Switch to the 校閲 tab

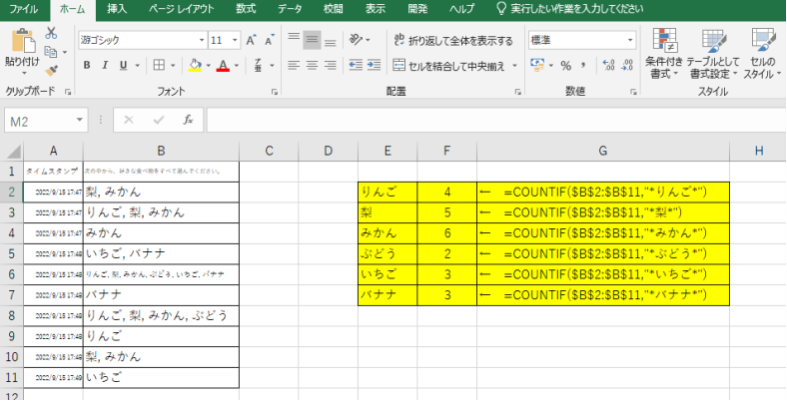(333, 10)
